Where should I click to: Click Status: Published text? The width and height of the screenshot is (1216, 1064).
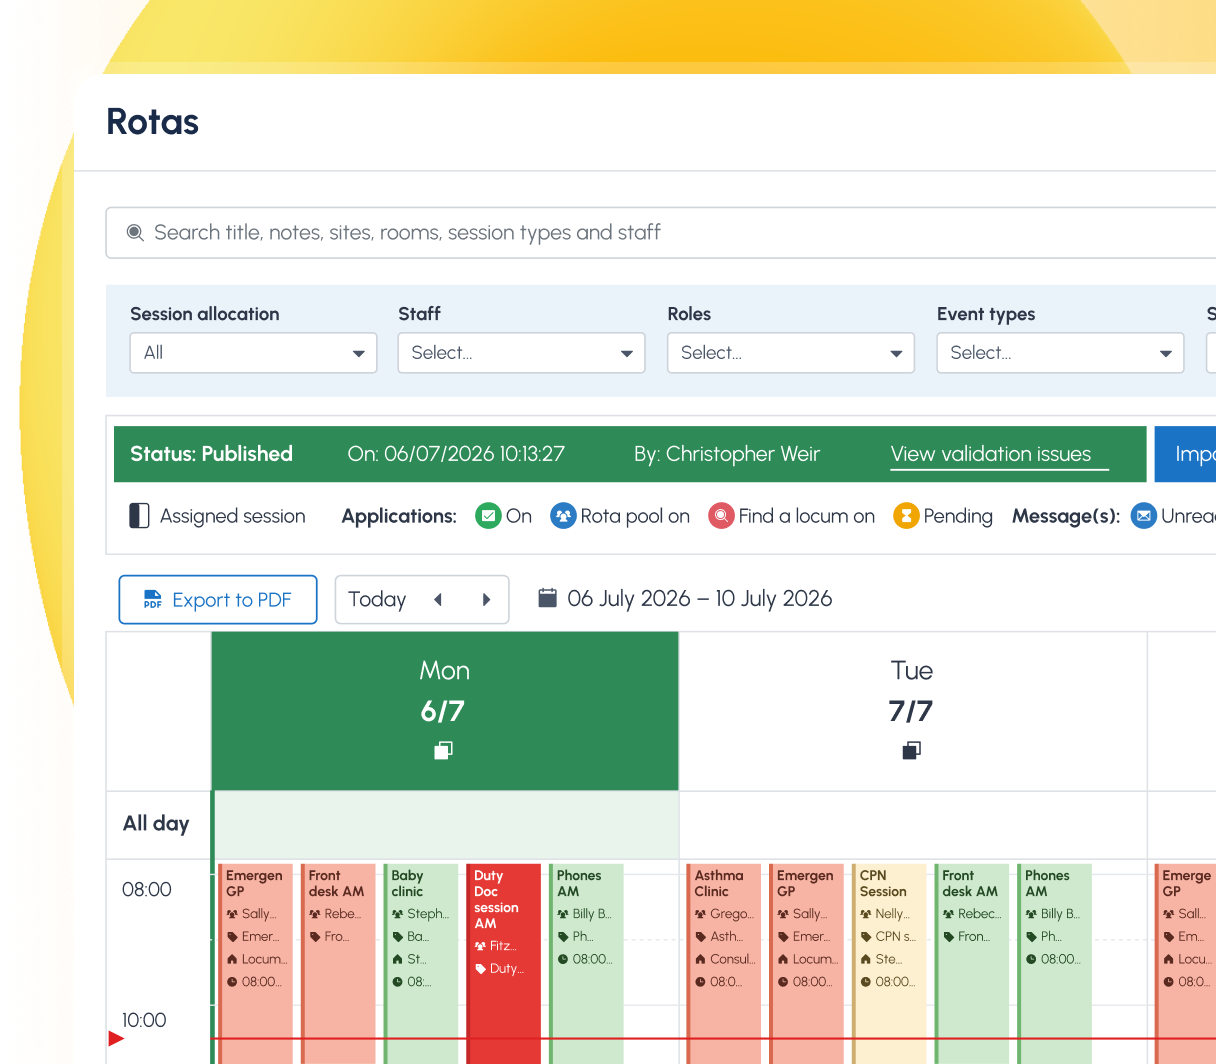211,454
